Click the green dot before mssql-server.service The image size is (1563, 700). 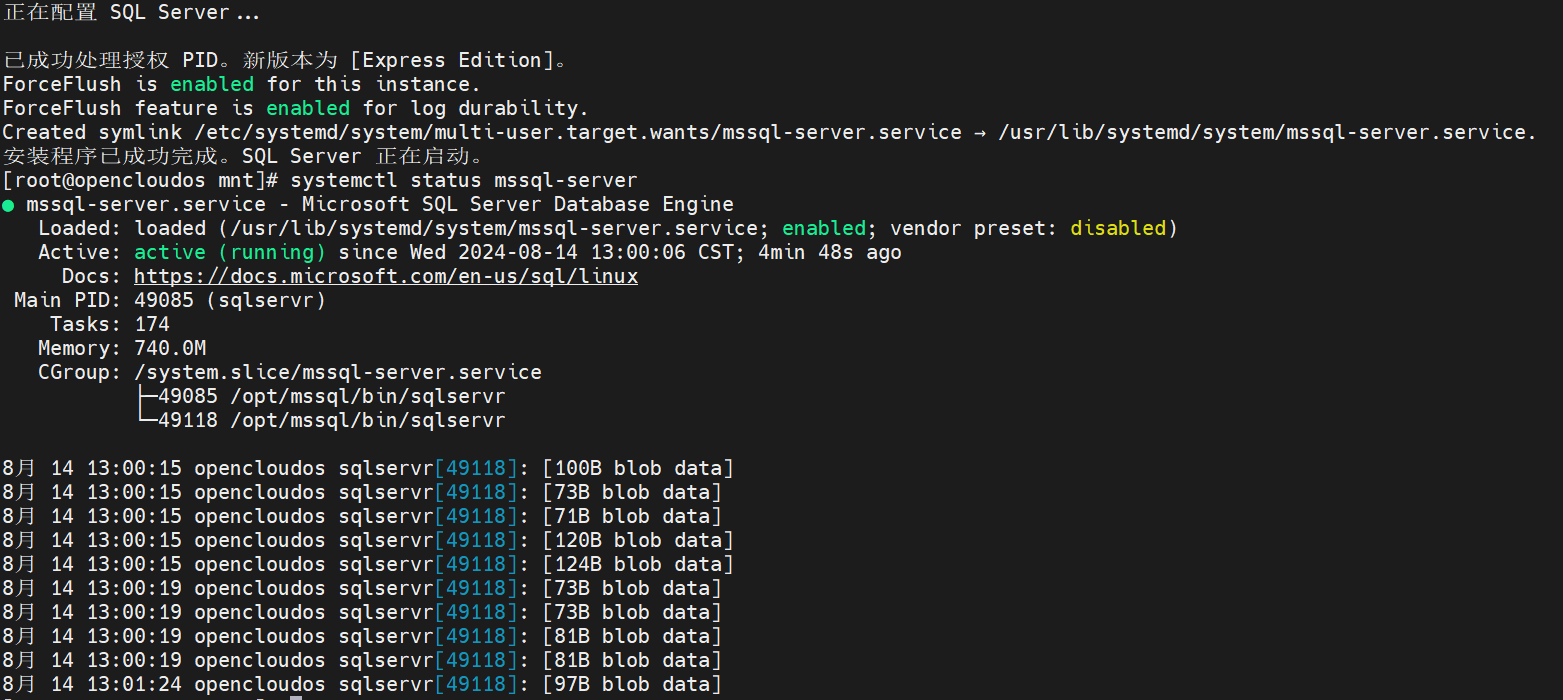click(9, 205)
